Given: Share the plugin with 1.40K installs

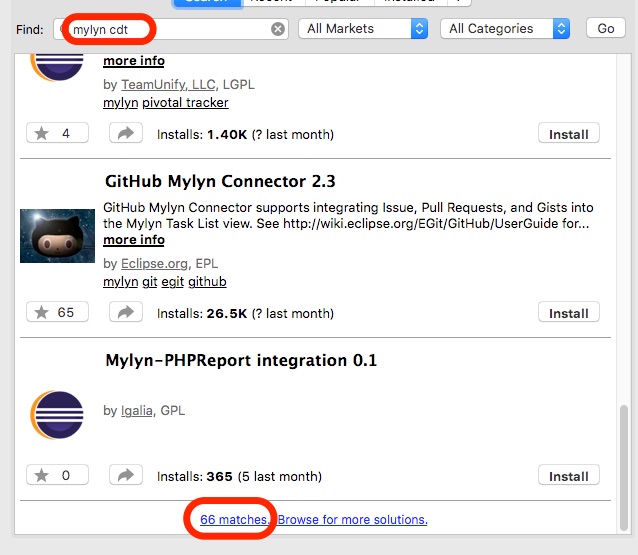Looking at the screenshot, I should tap(126, 133).
